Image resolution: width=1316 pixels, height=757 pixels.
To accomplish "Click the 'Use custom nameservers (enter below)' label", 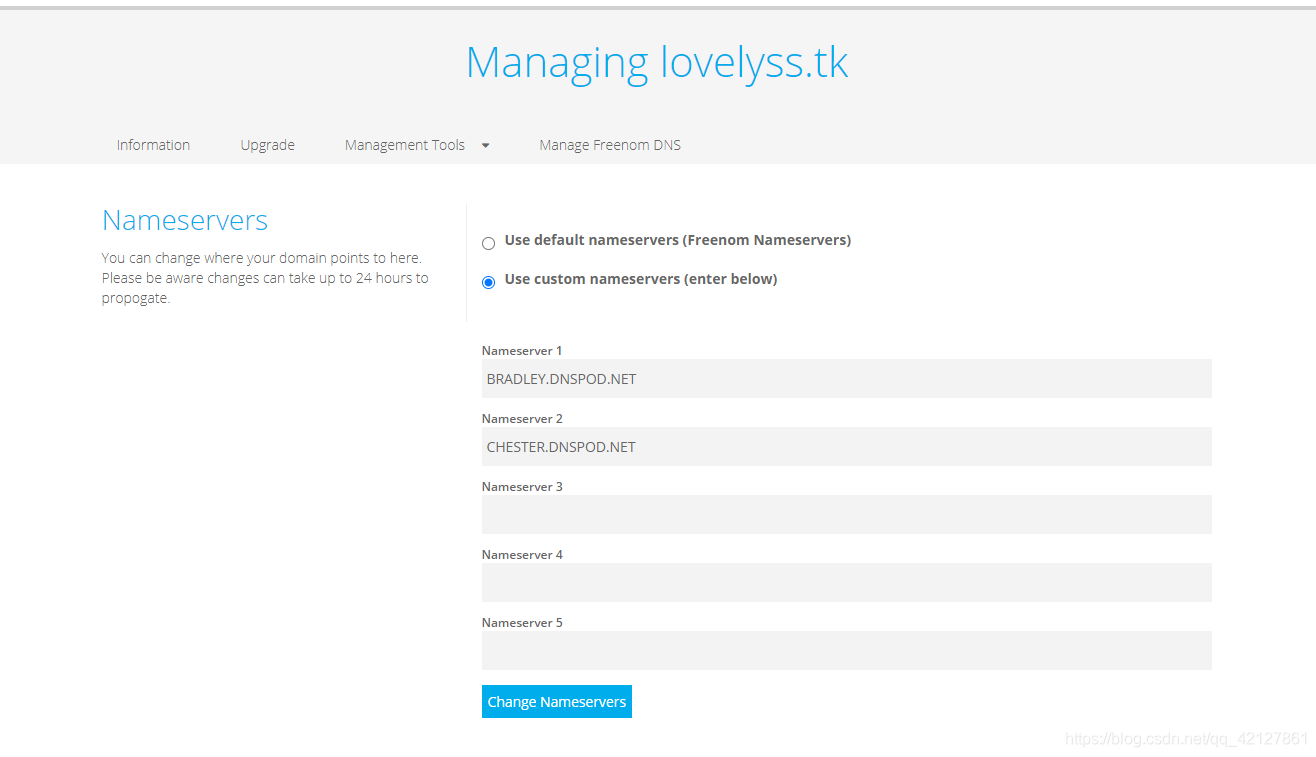I will (641, 279).
